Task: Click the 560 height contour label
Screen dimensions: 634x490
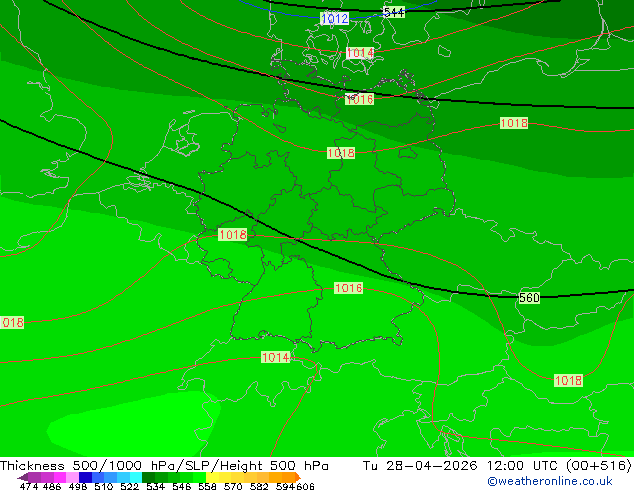Action: (529, 298)
